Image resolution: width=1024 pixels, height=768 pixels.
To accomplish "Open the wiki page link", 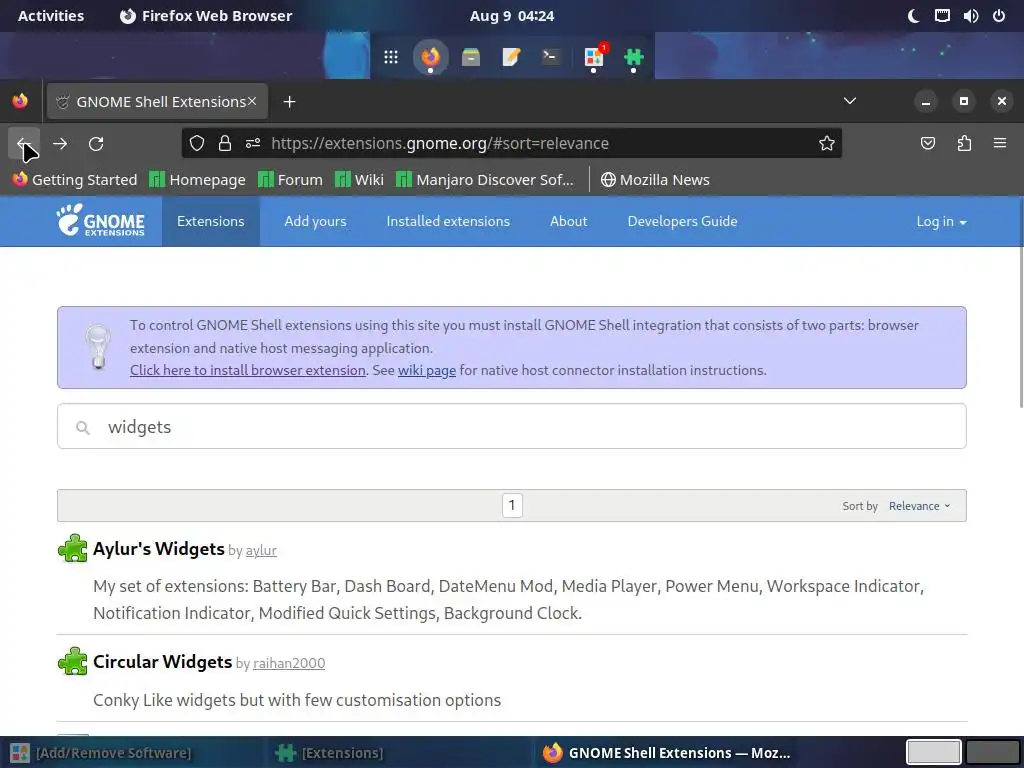I will pyautogui.click(x=426, y=370).
